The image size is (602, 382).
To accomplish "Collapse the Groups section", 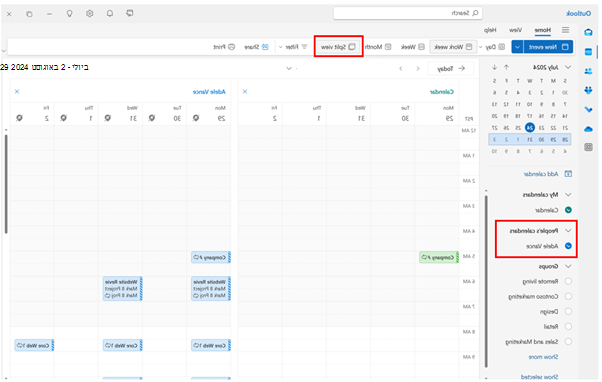I will (x=568, y=266).
